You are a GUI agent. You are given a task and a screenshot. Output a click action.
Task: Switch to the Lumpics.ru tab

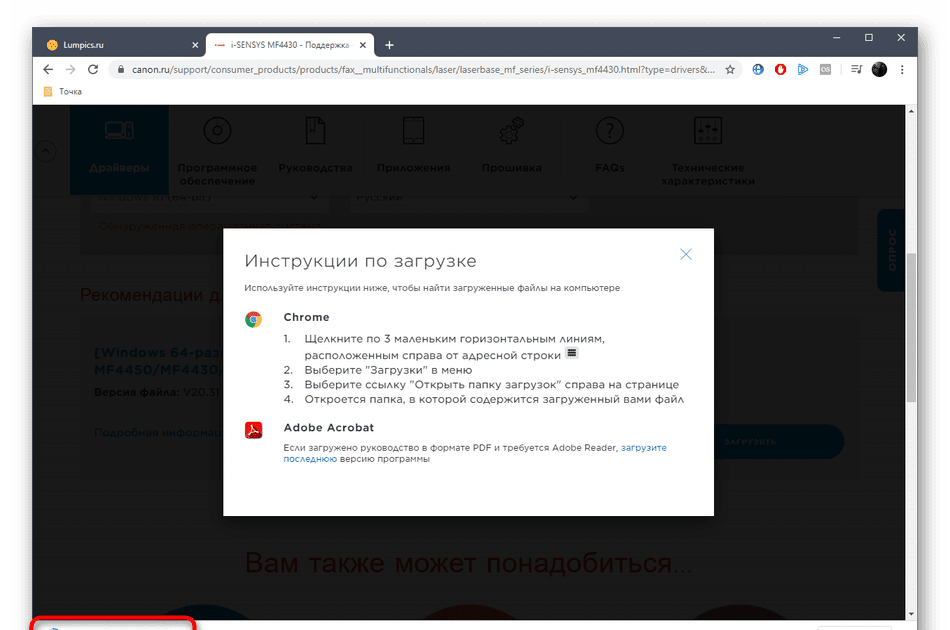119,45
